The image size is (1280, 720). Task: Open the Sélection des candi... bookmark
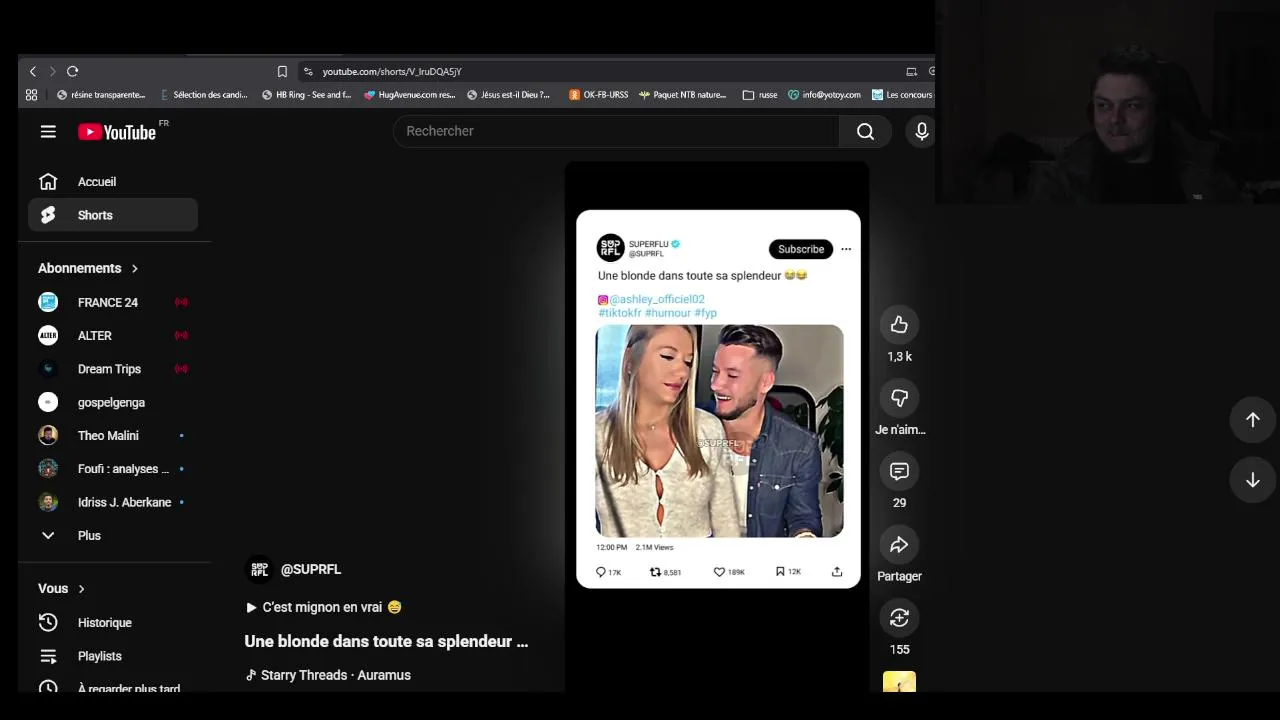coord(203,95)
